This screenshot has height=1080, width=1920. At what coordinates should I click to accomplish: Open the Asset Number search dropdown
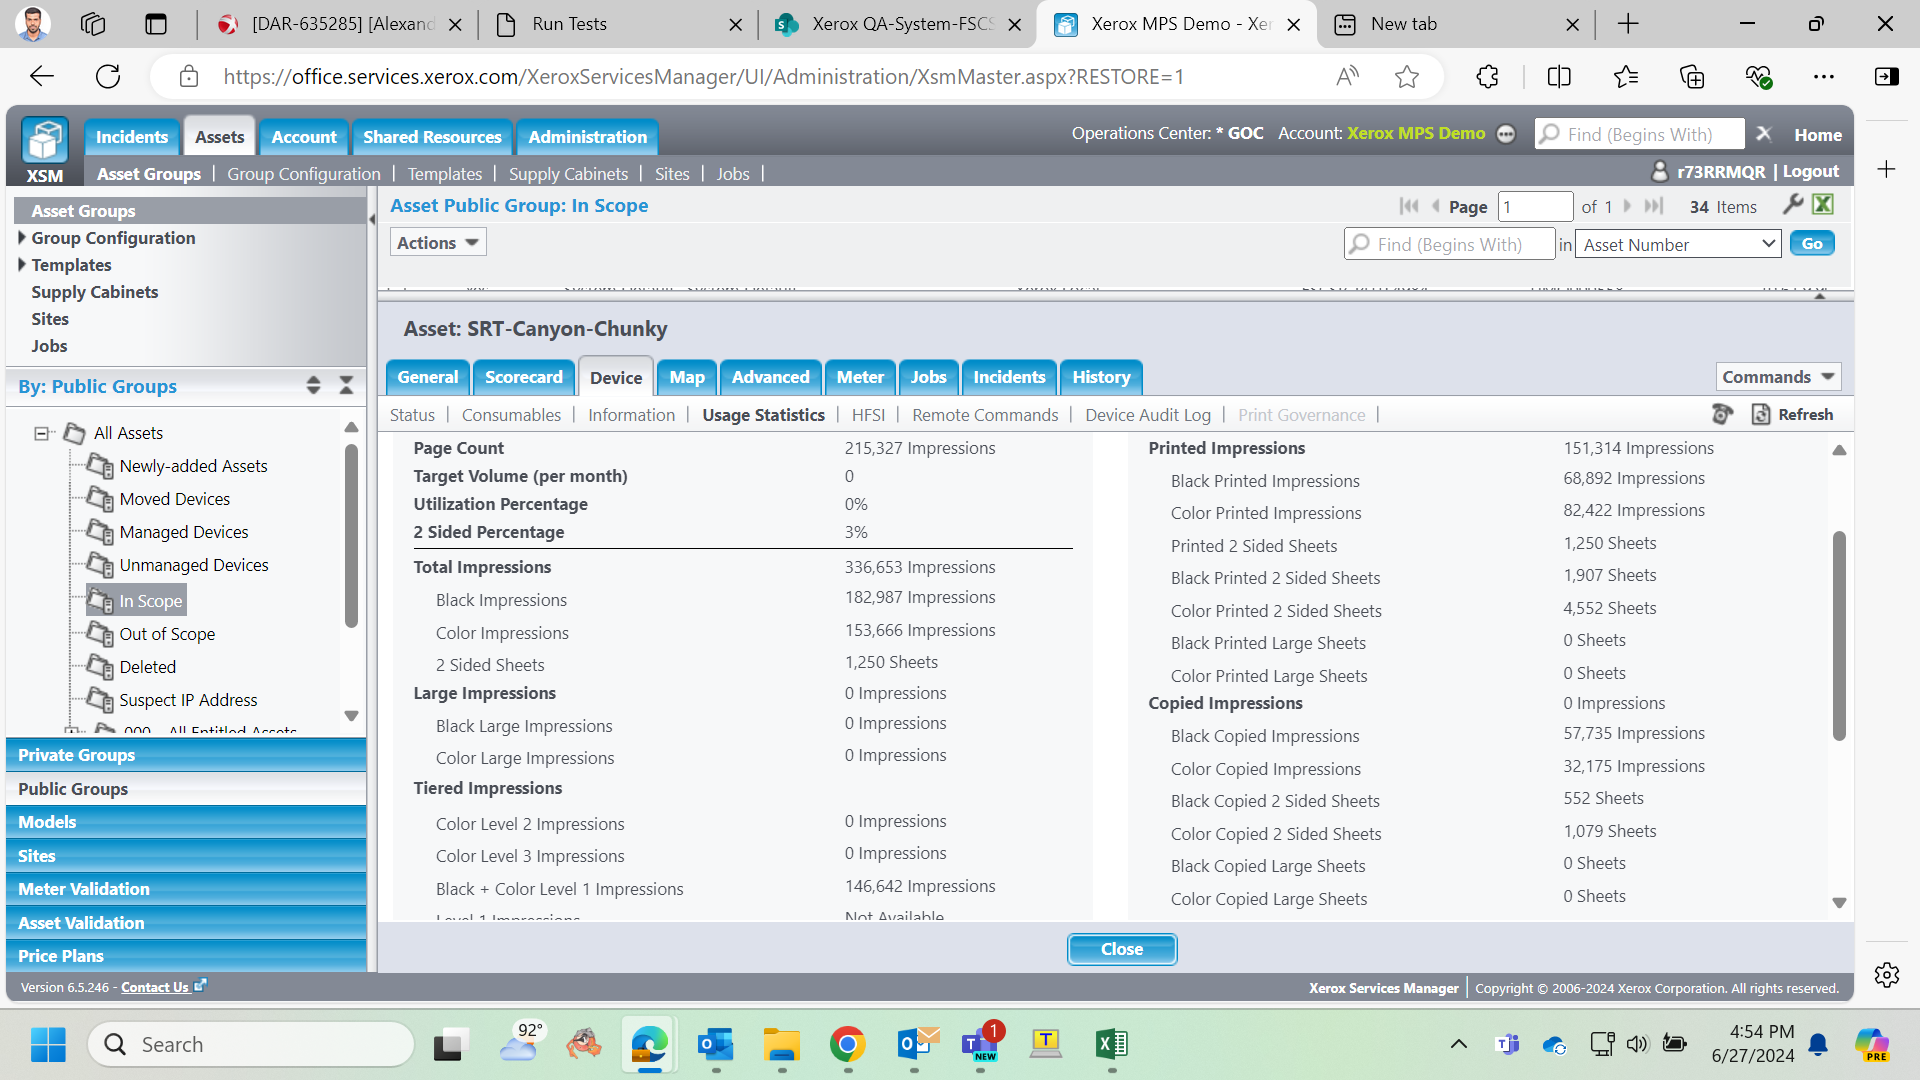pyautogui.click(x=1677, y=244)
